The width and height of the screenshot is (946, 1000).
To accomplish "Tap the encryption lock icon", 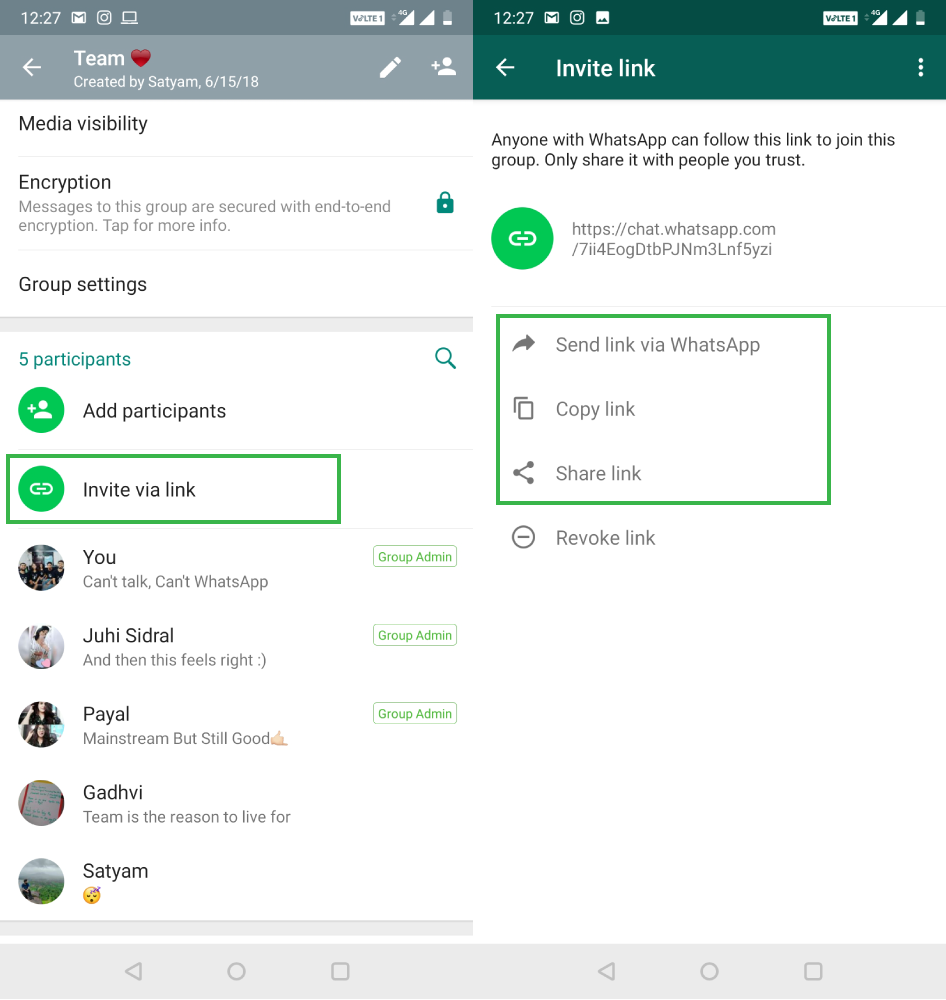I will [x=443, y=202].
